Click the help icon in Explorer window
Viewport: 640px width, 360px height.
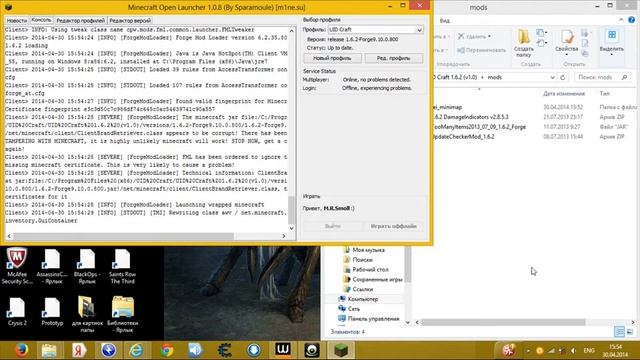coord(631,20)
